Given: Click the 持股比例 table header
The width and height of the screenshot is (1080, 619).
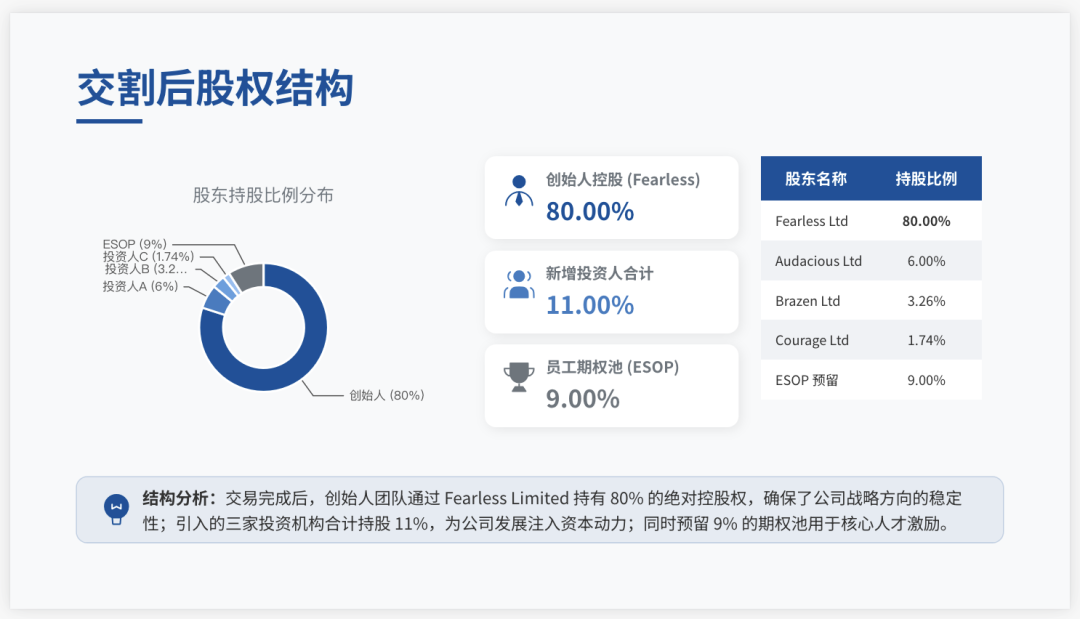Looking at the screenshot, I should (926, 179).
